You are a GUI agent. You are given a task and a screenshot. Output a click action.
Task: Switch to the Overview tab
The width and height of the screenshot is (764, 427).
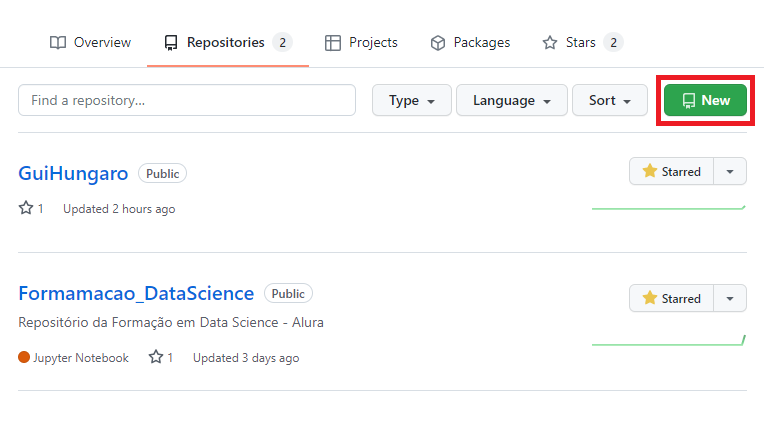click(91, 43)
